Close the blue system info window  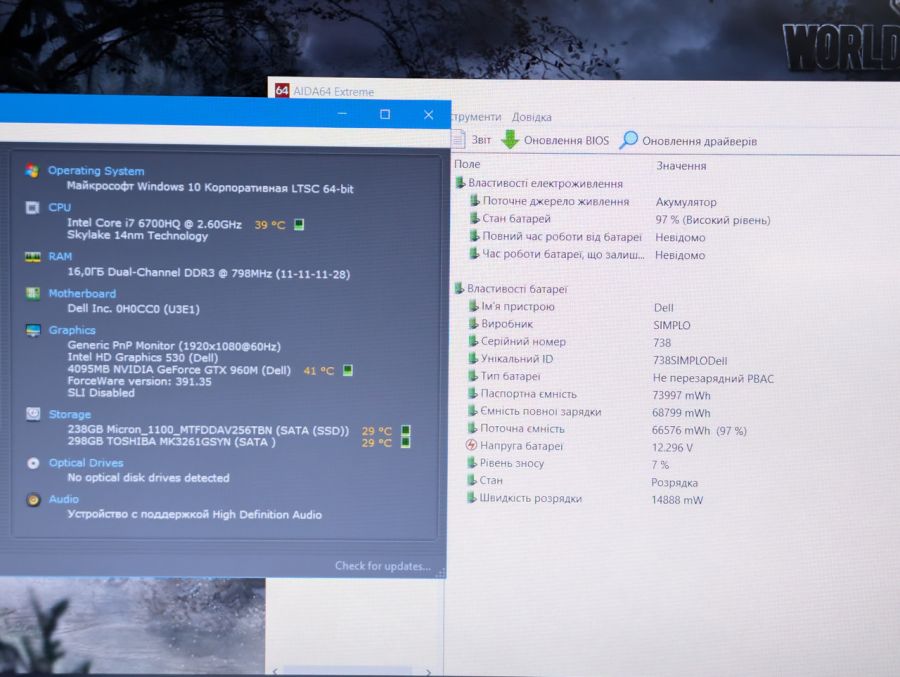click(x=428, y=115)
